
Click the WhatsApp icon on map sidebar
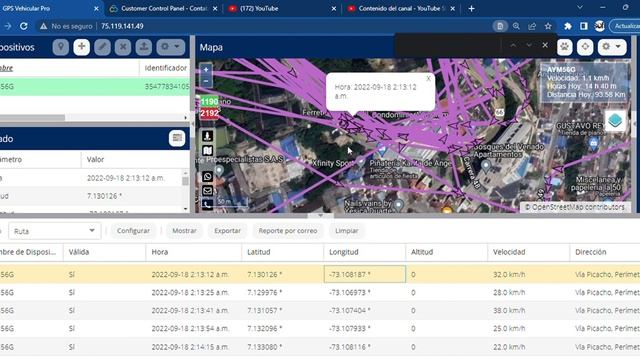207,177
